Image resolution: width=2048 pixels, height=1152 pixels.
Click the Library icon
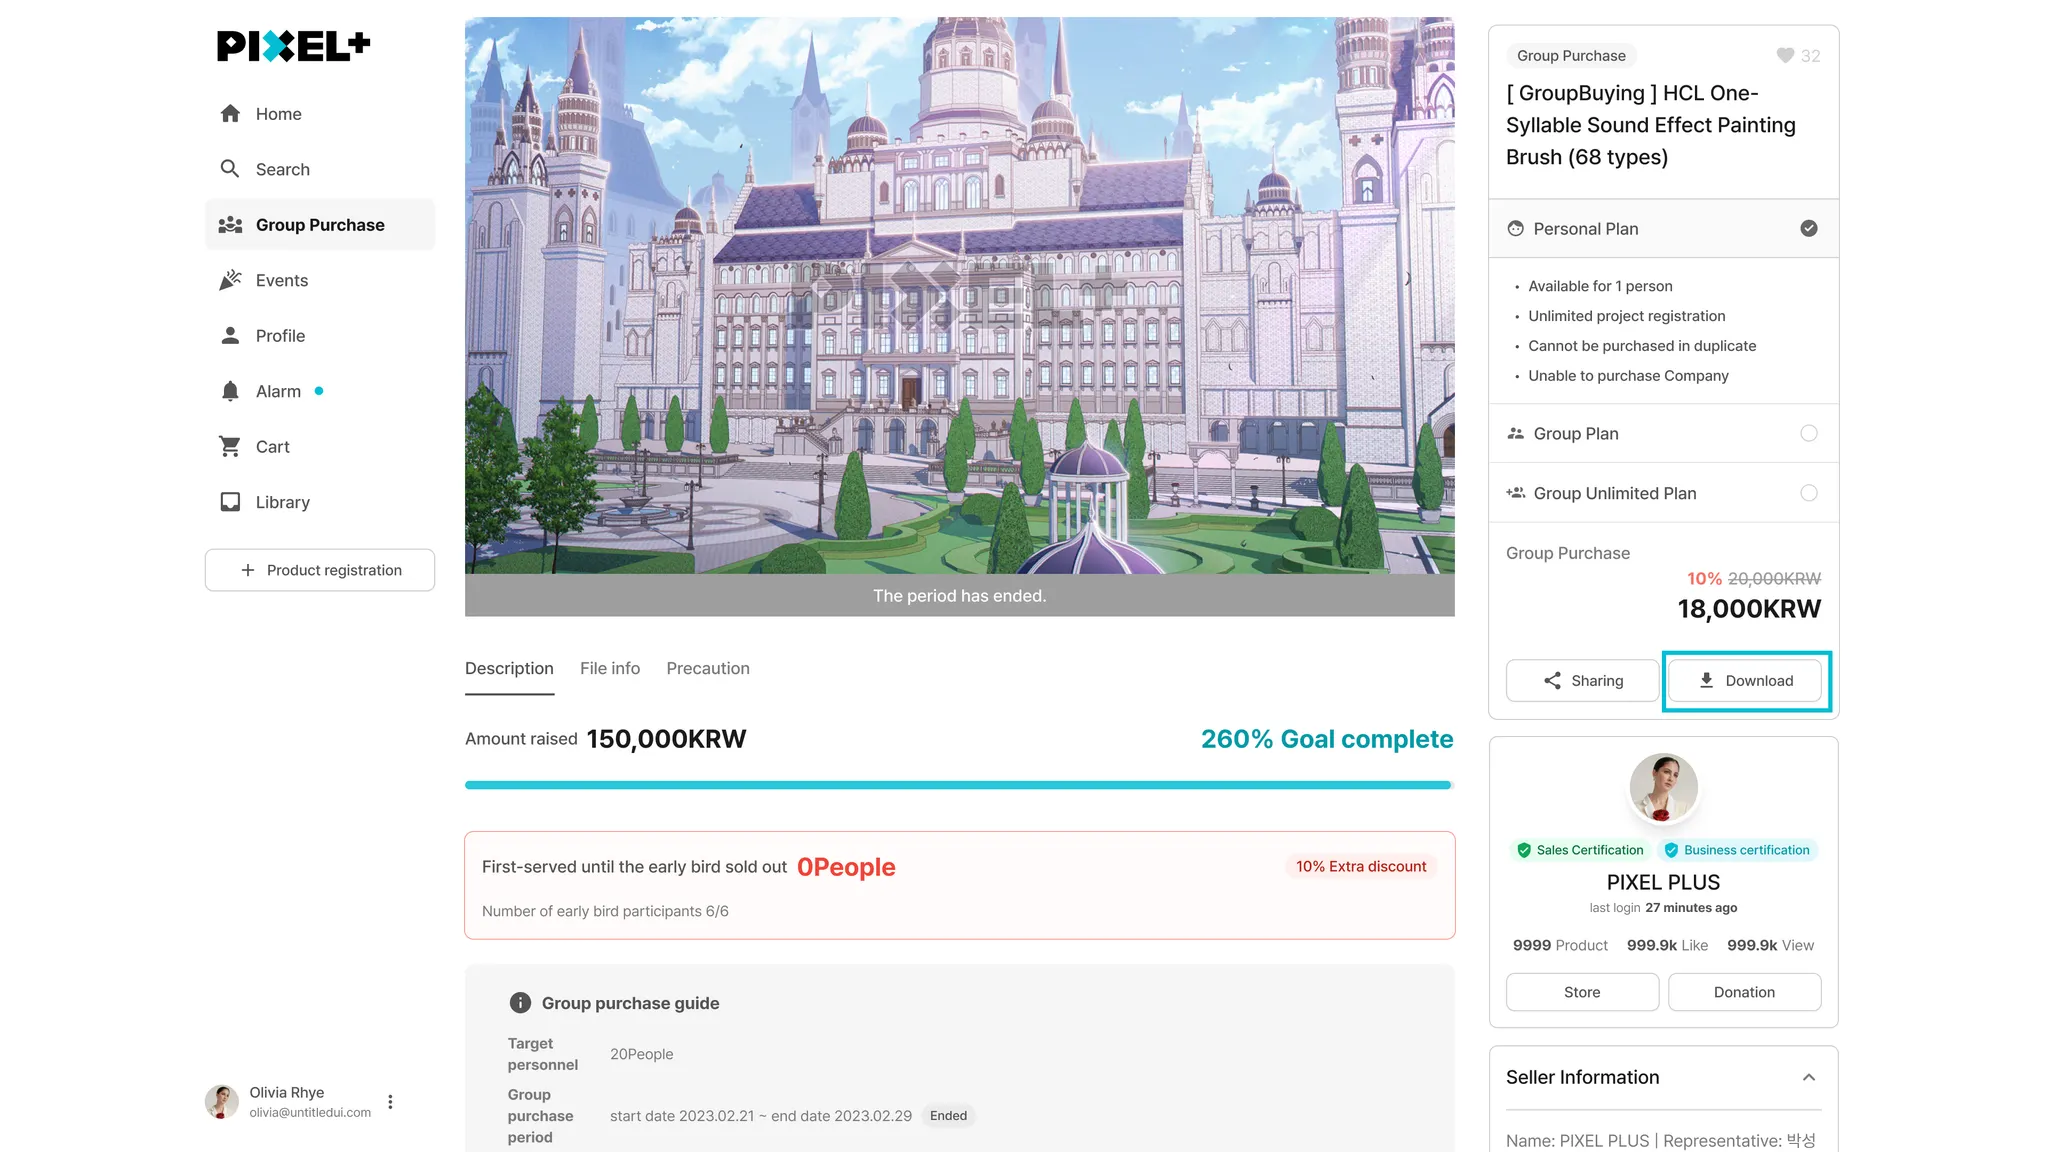pyautogui.click(x=230, y=502)
